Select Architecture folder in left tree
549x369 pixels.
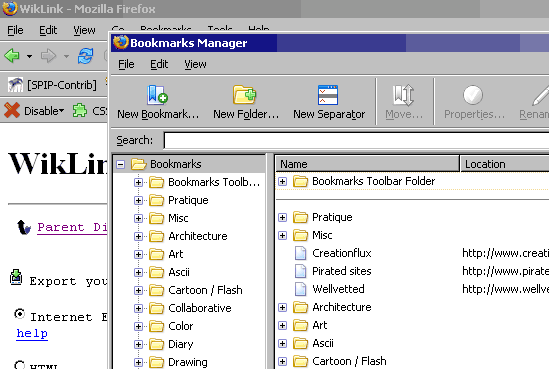click(x=198, y=236)
